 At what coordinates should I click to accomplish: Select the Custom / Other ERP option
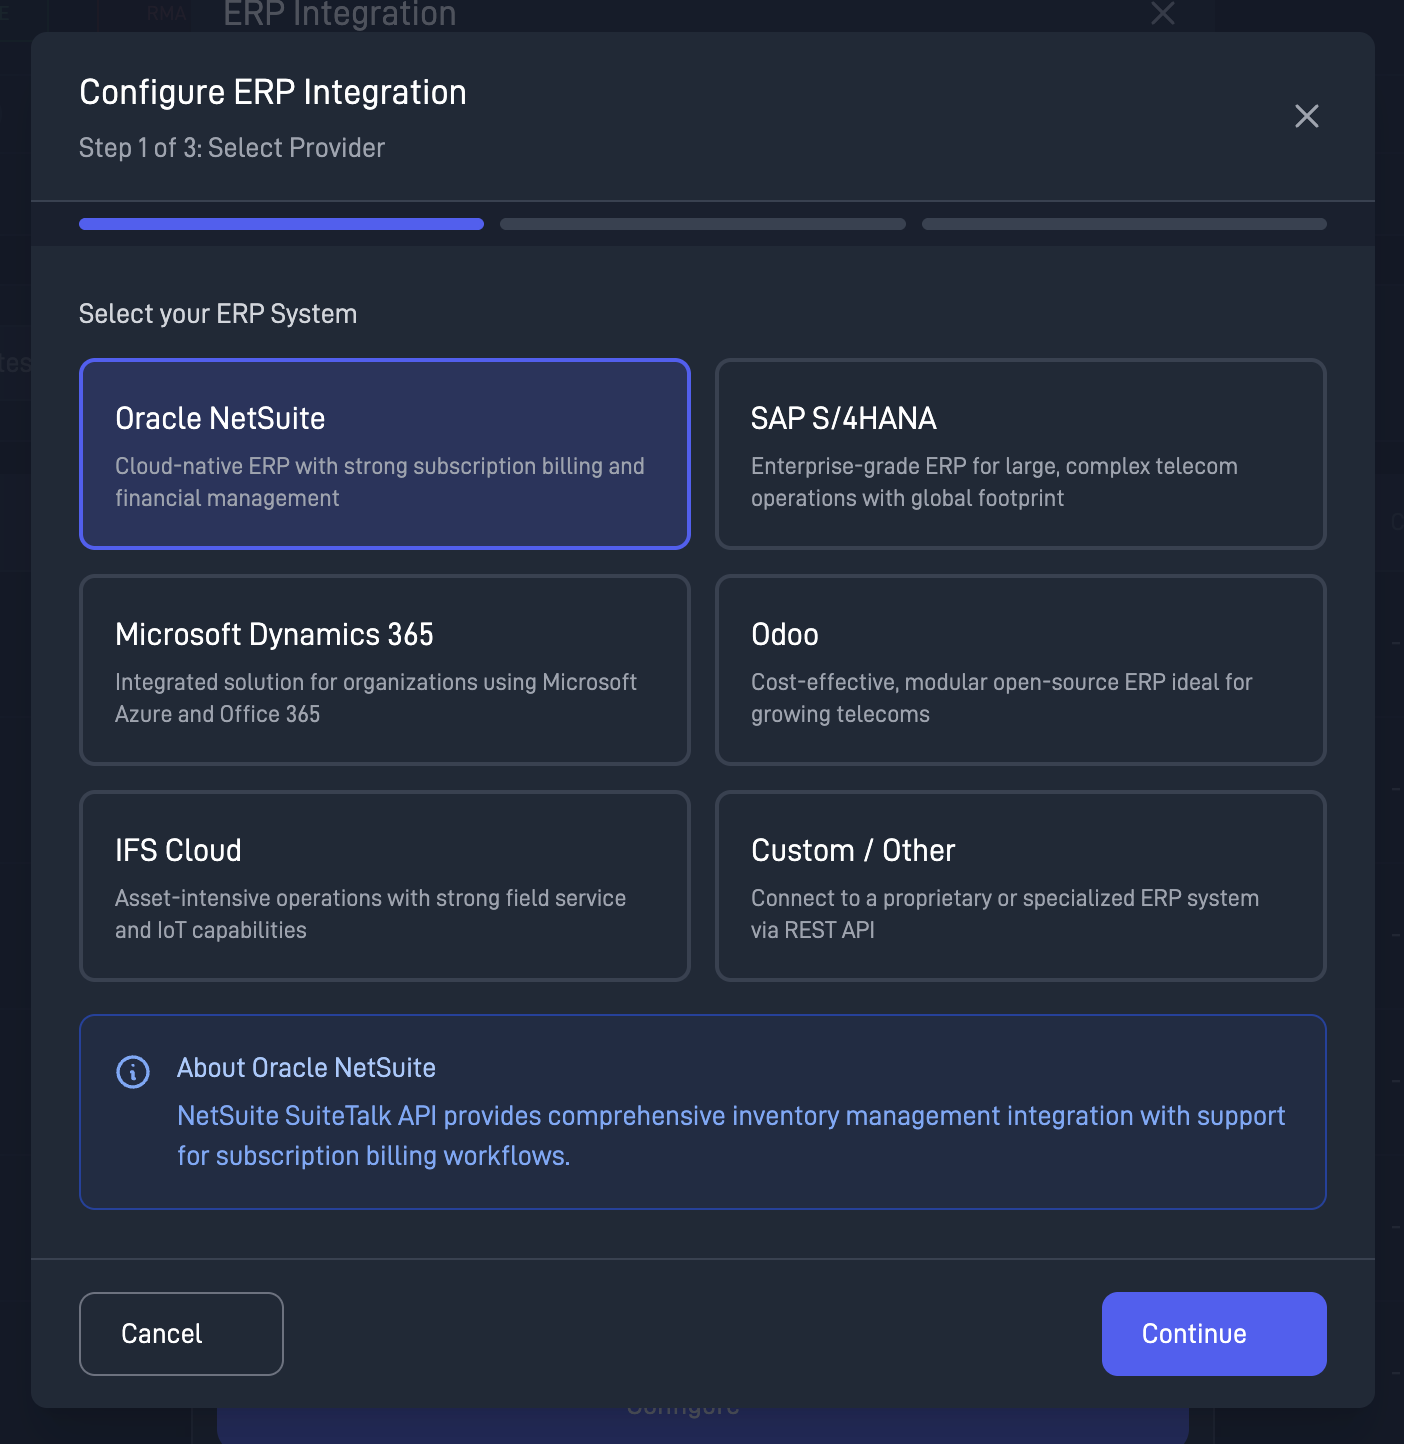click(1021, 886)
